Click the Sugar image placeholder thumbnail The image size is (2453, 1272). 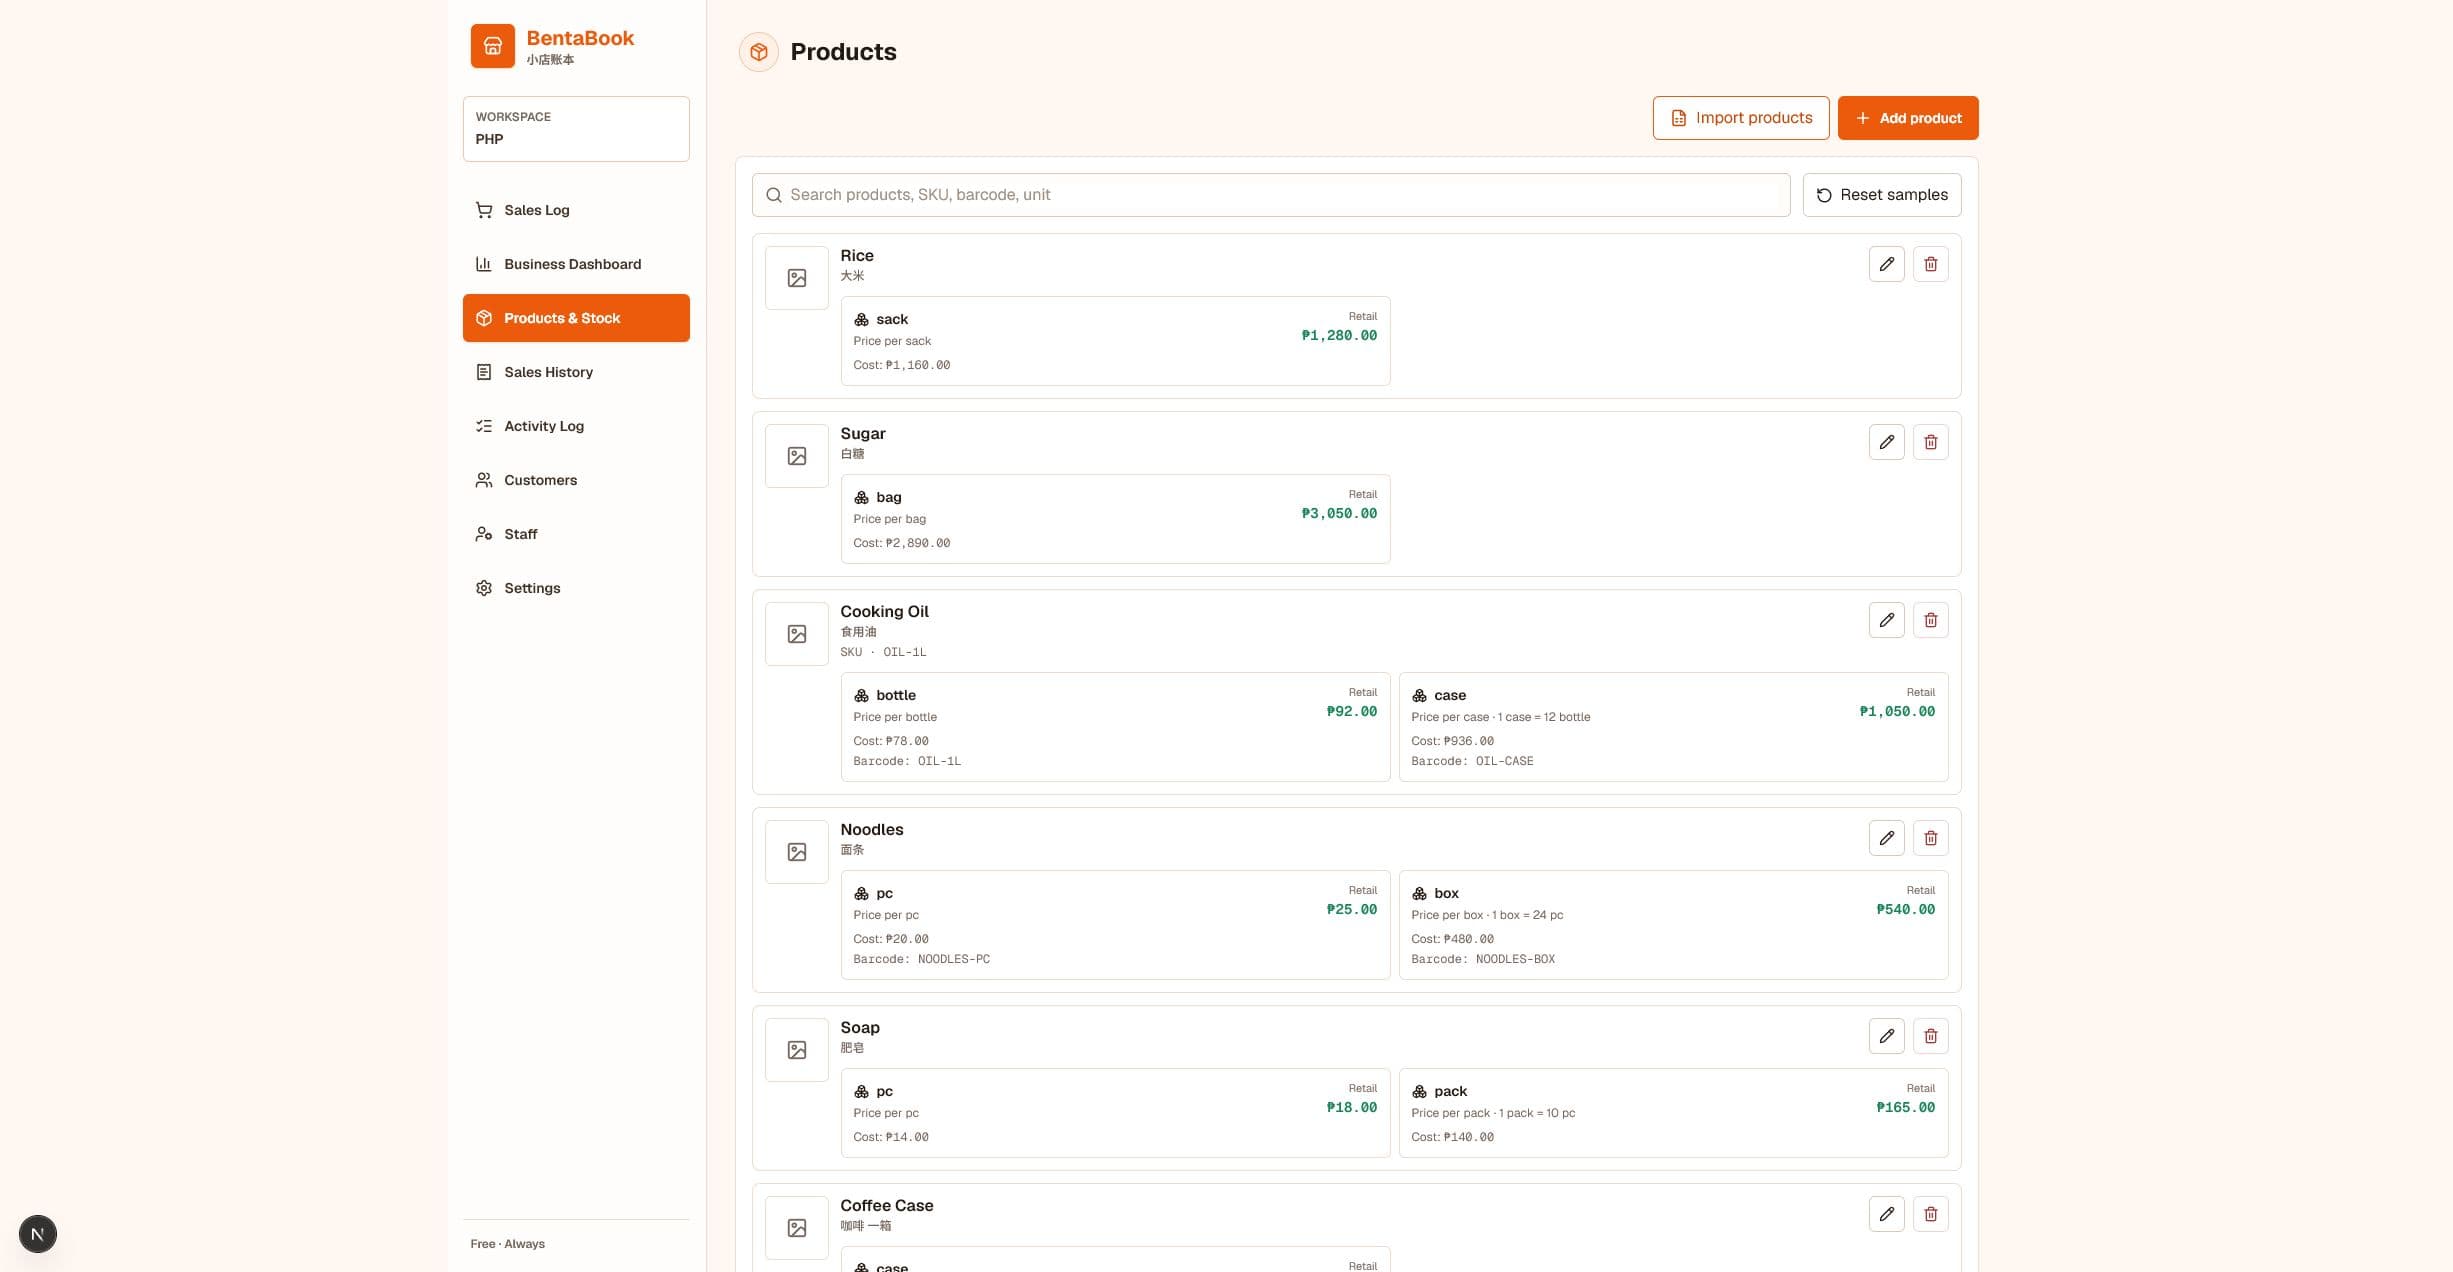pyautogui.click(x=796, y=456)
